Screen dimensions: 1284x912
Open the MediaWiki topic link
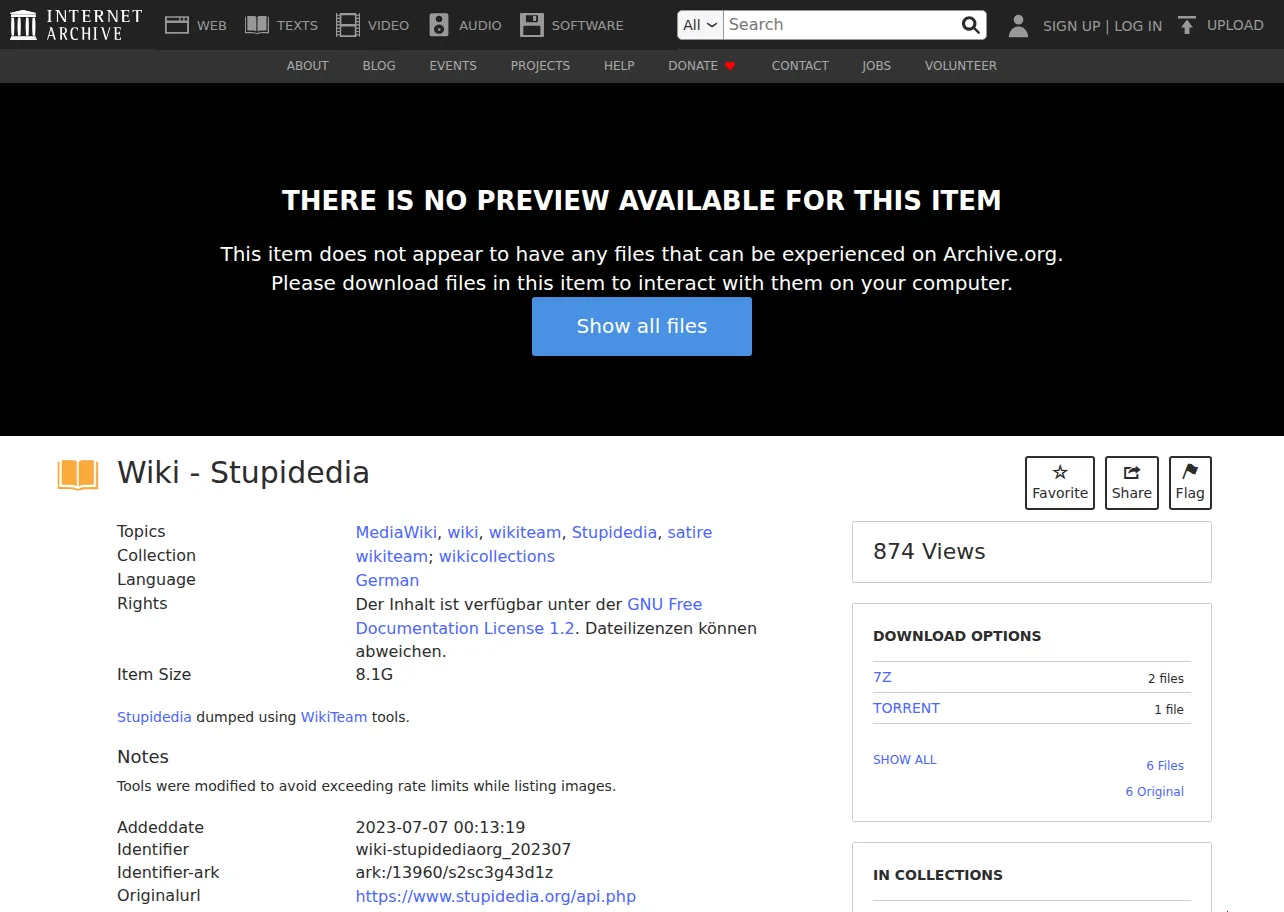tap(397, 532)
